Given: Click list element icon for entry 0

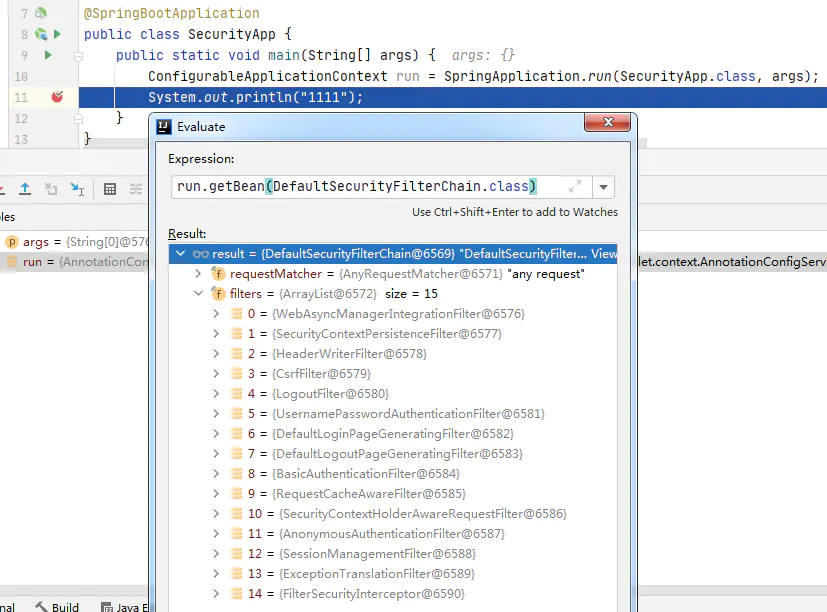Looking at the screenshot, I should 237,314.
